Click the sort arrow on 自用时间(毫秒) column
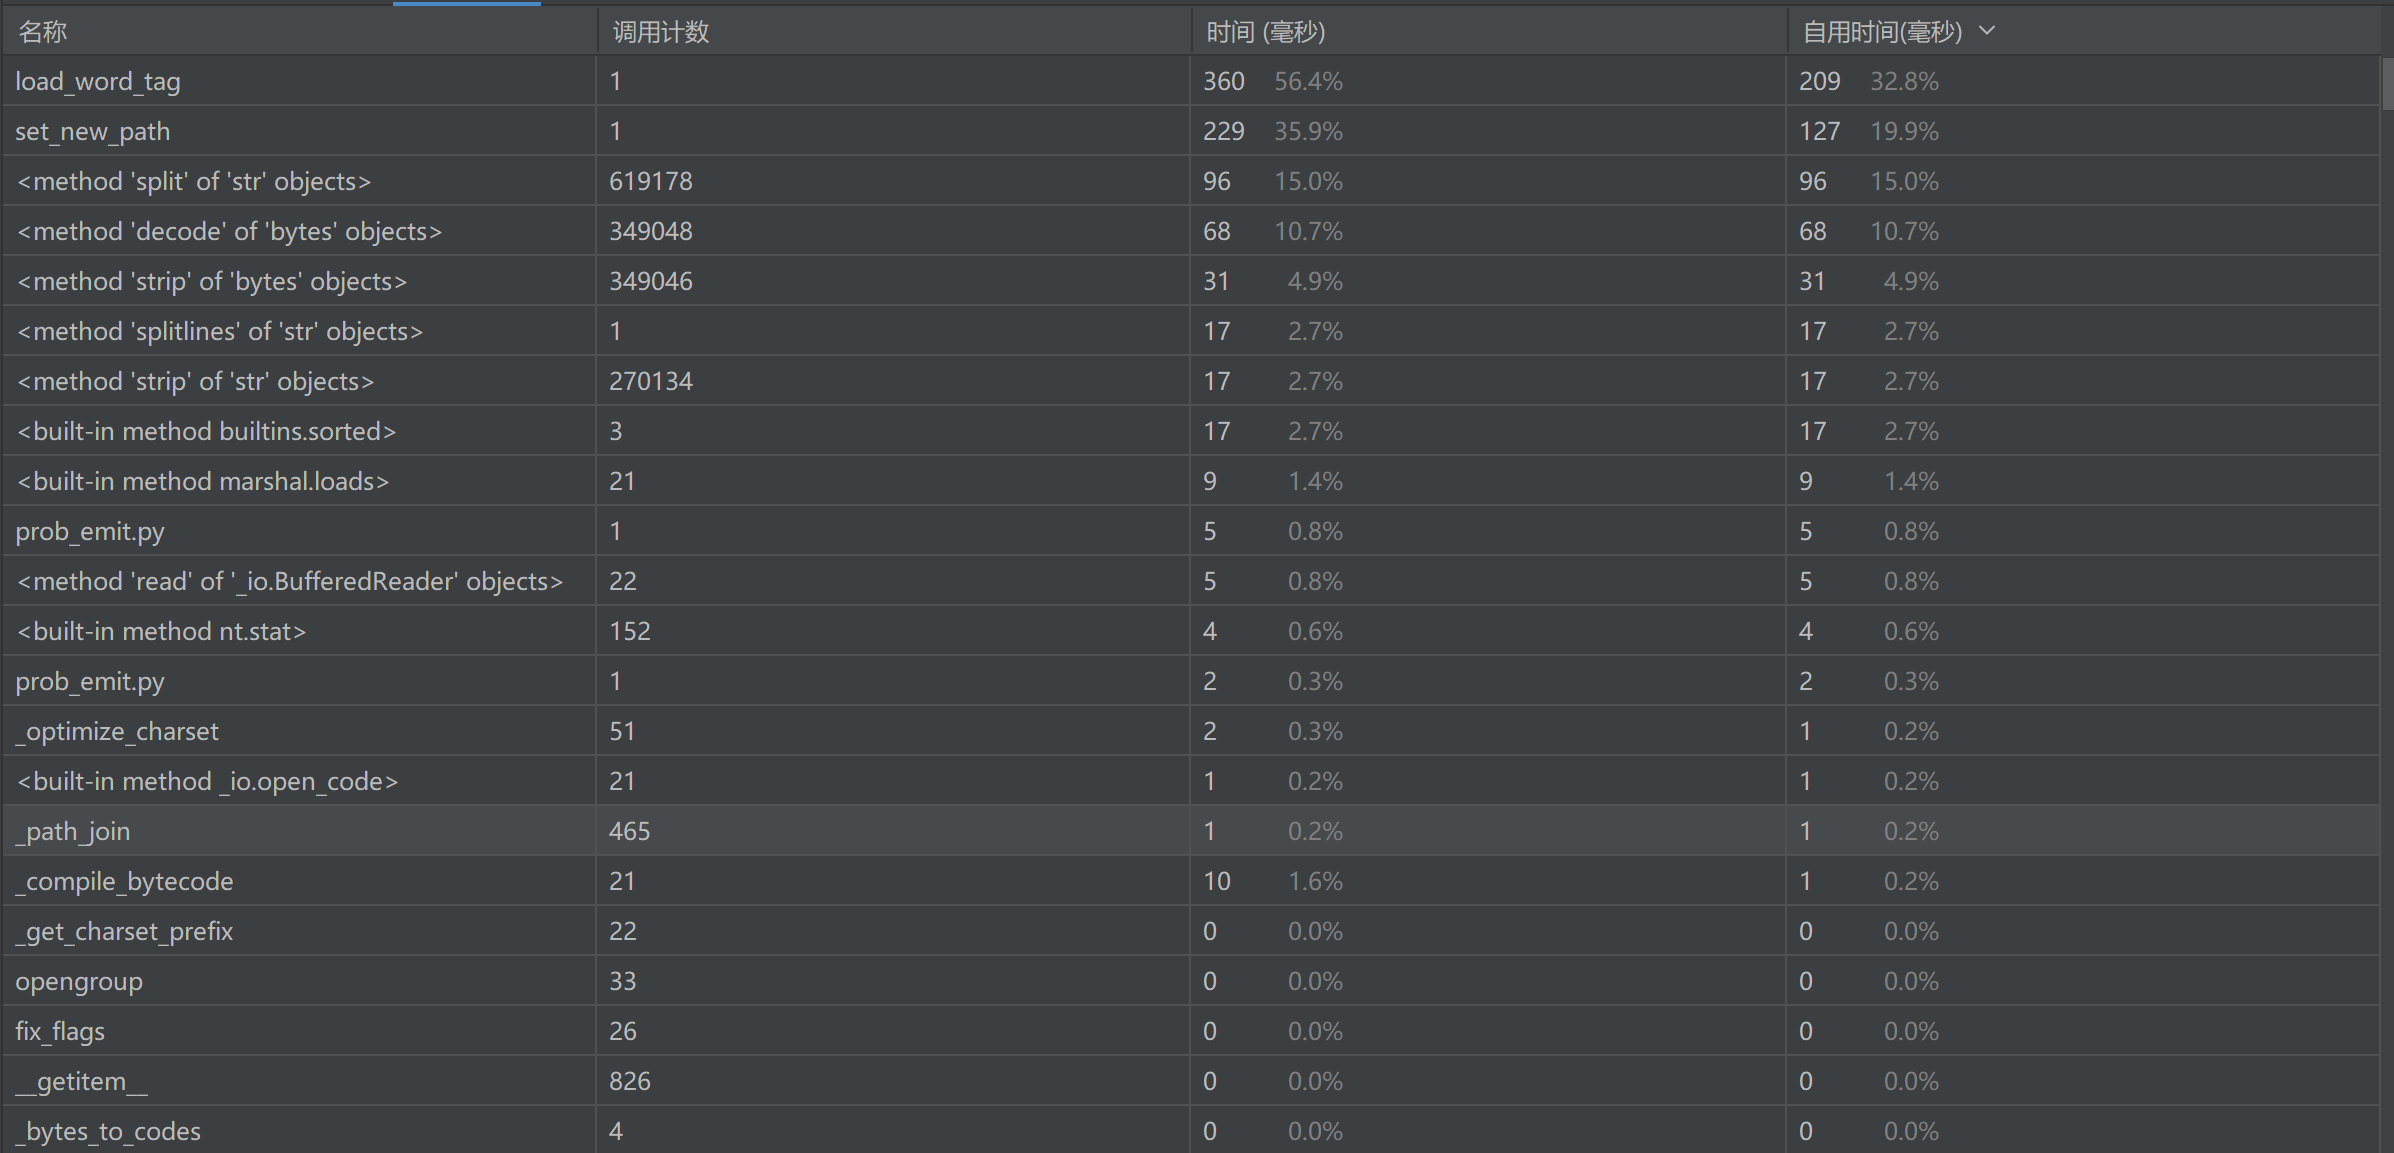The height and width of the screenshot is (1153, 2394). coord(1987,31)
